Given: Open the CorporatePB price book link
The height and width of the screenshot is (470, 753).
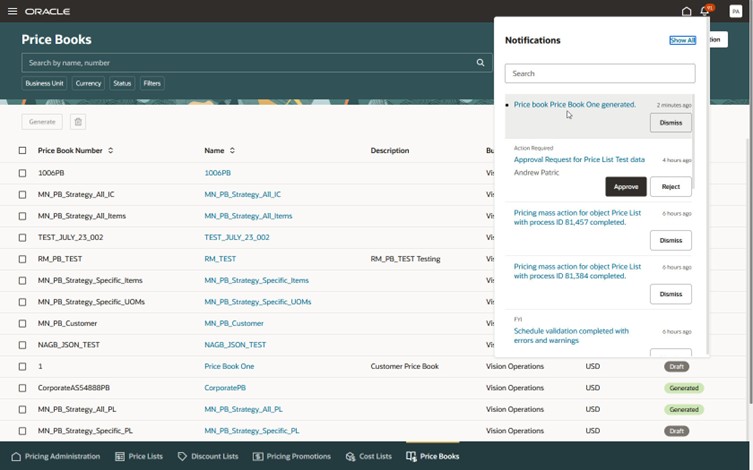Looking at the screenshot, I should click(225, 388).
